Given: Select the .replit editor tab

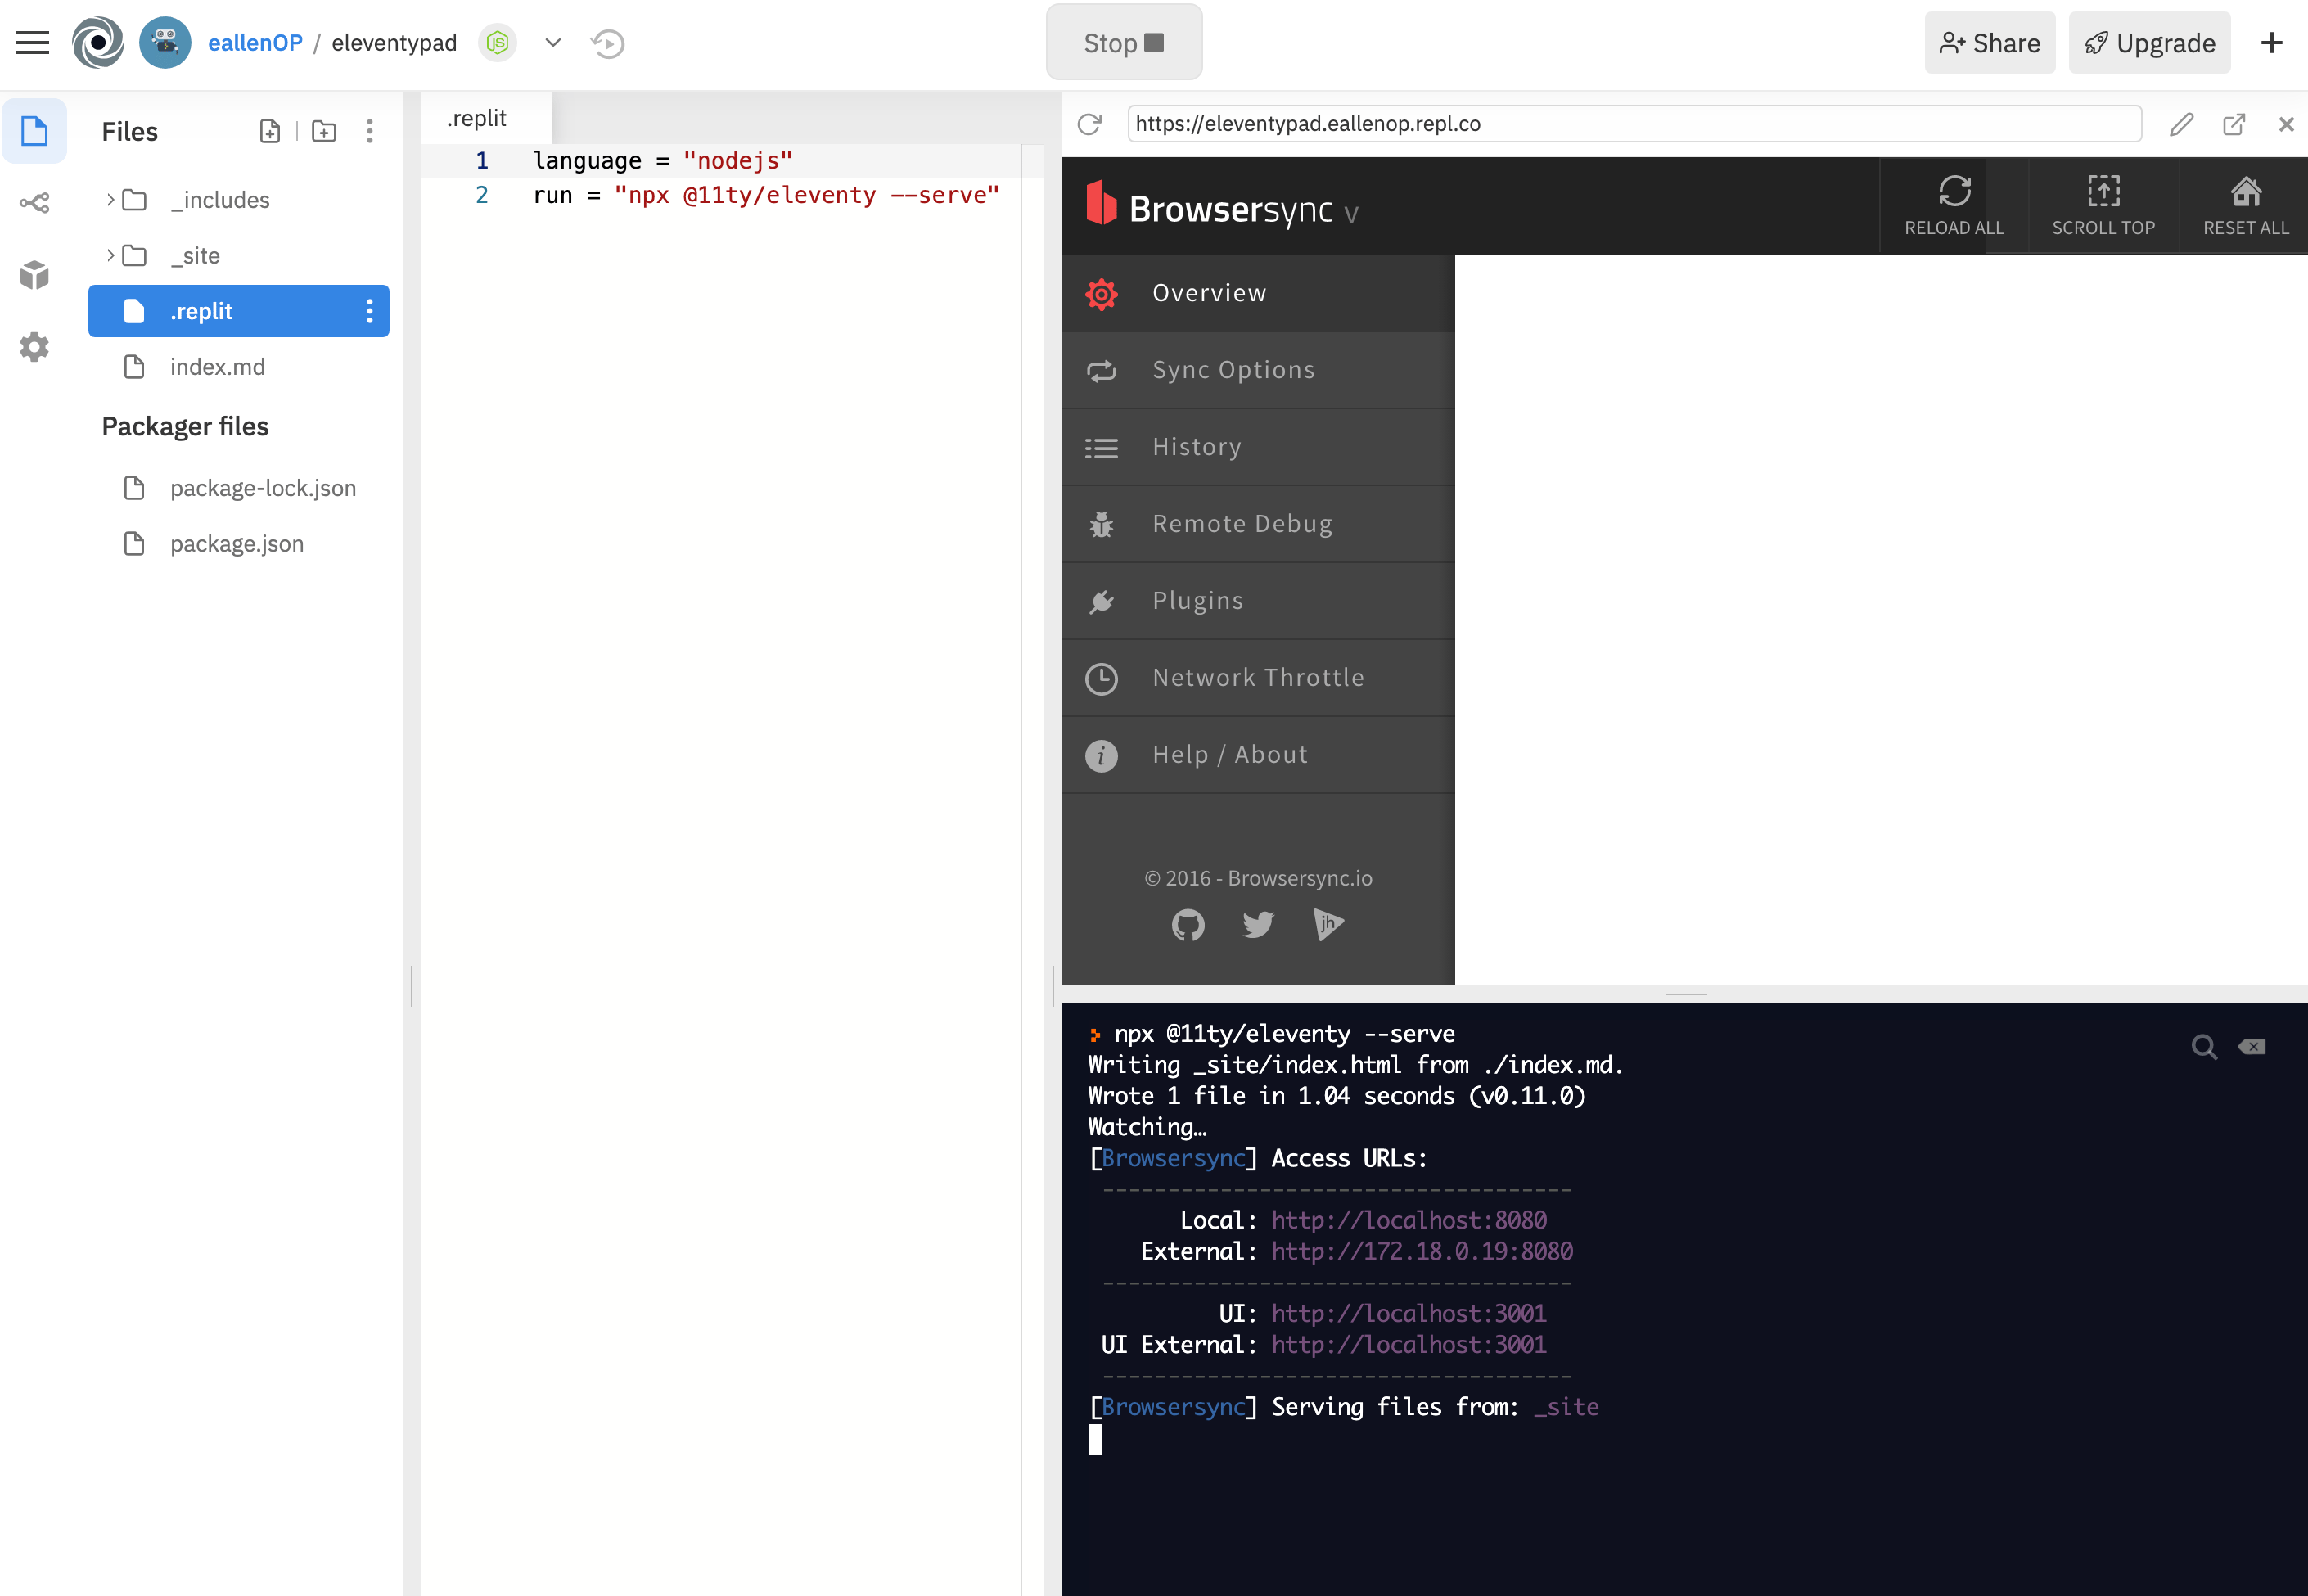Looking at the screenshot, I should tap(486, 118).
